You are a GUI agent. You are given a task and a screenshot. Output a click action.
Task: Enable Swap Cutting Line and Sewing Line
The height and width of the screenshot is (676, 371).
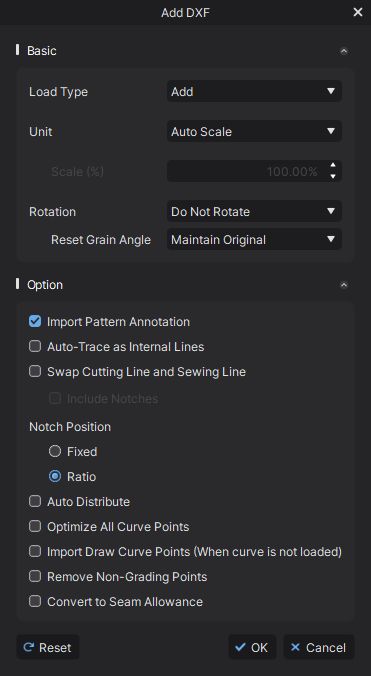pyautogui.click(x=35, y=372)
